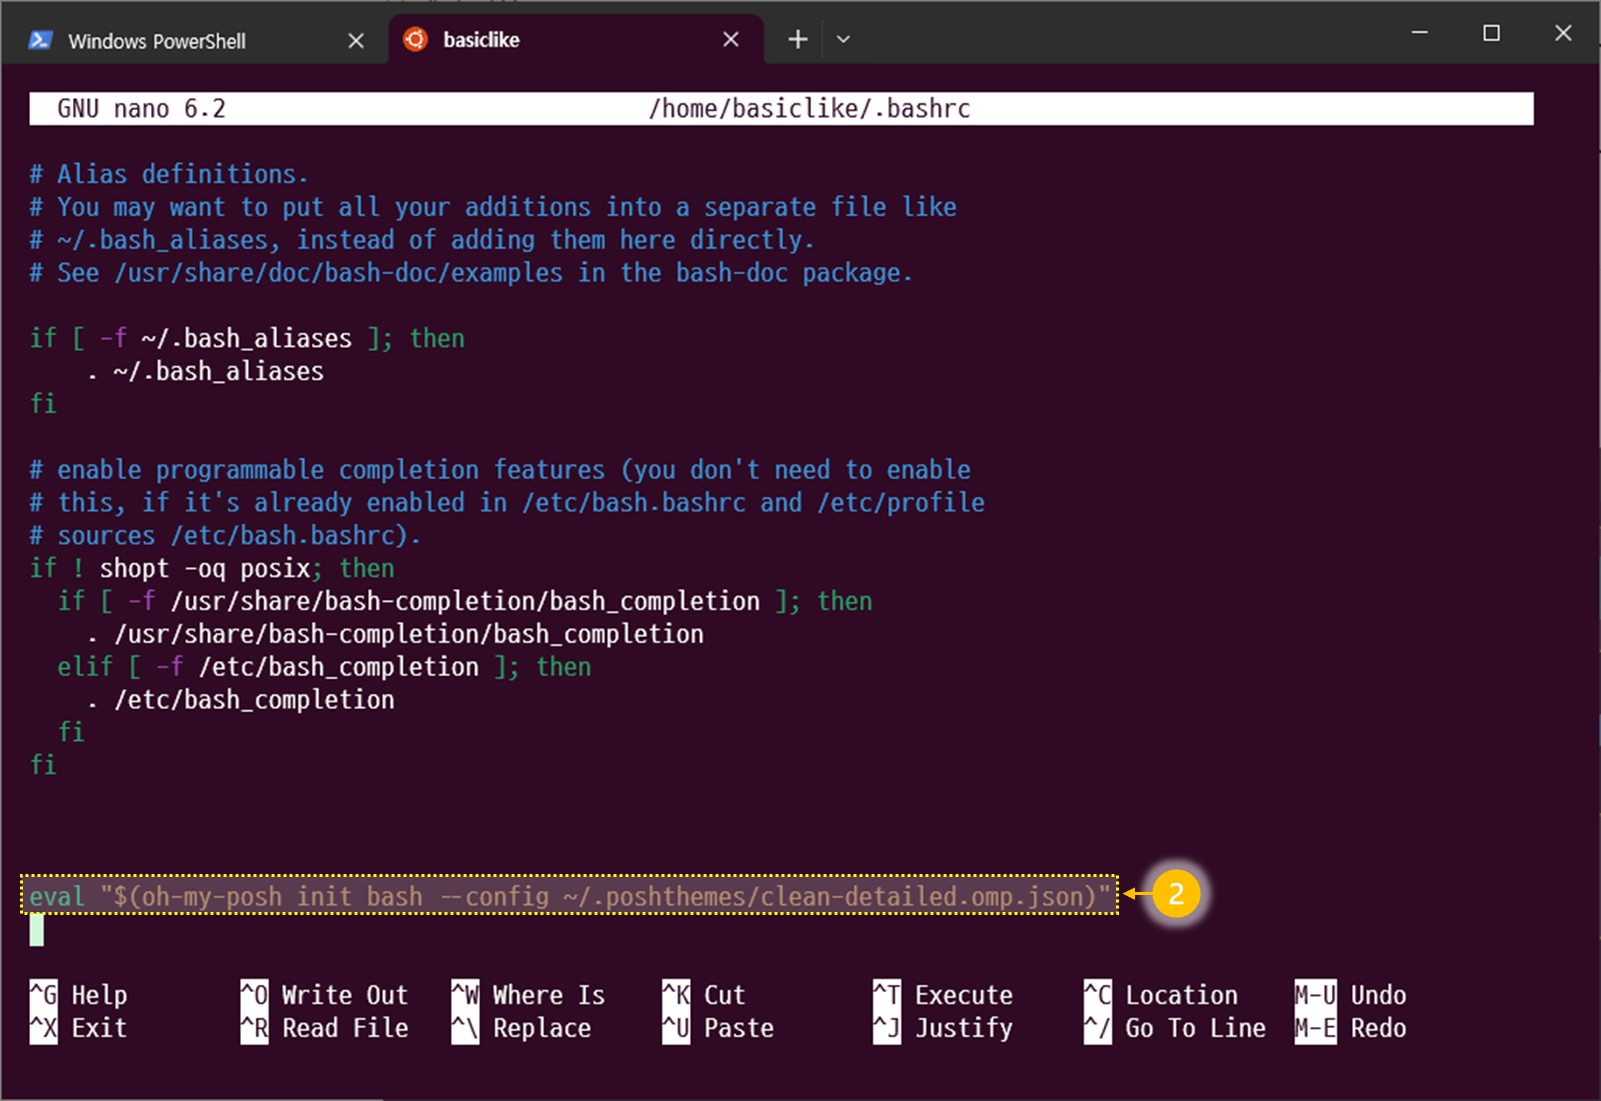The width and height of the screenshot is (1601, 1101).
Task: Click the 'if ! shopt -oq posix; then' line
Action: pyautogui.click(x=212, y=568)
